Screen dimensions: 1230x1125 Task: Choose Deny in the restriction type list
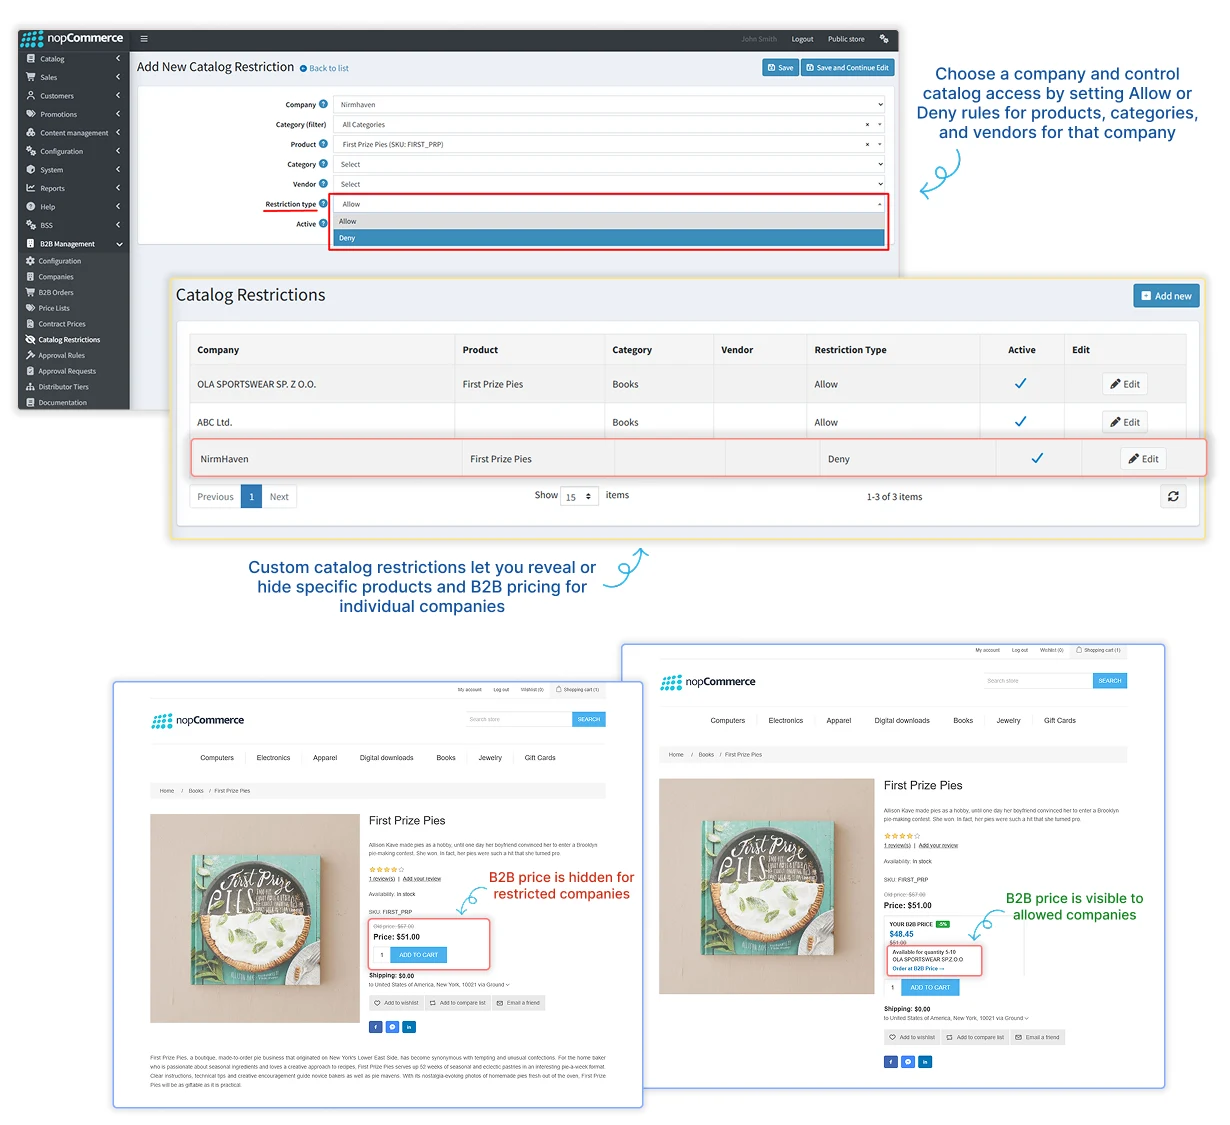point(609,238)
